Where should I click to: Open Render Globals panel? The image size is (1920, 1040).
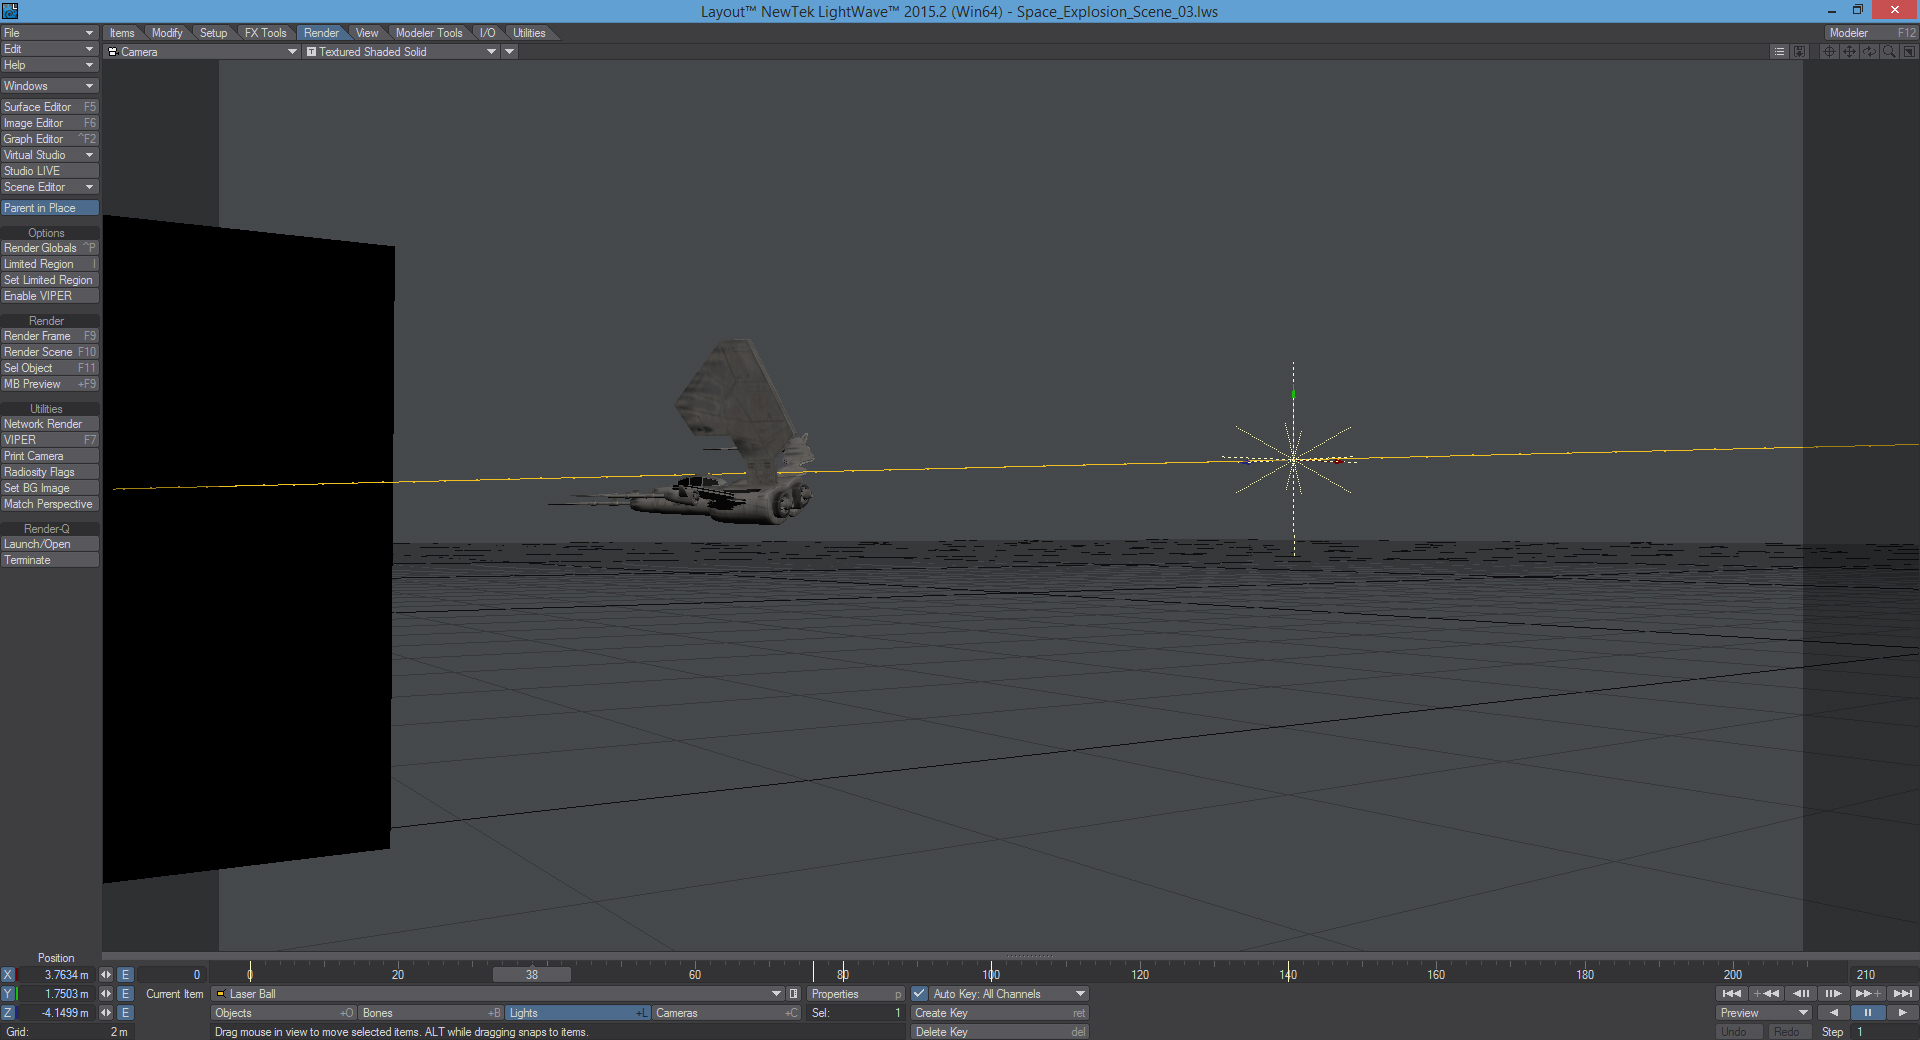[49, 248]
